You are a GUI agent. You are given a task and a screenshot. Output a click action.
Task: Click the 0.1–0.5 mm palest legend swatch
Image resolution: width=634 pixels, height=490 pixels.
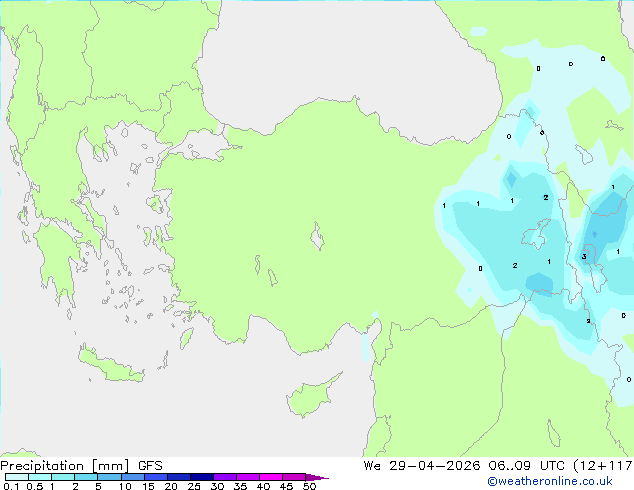coord(17,477)
